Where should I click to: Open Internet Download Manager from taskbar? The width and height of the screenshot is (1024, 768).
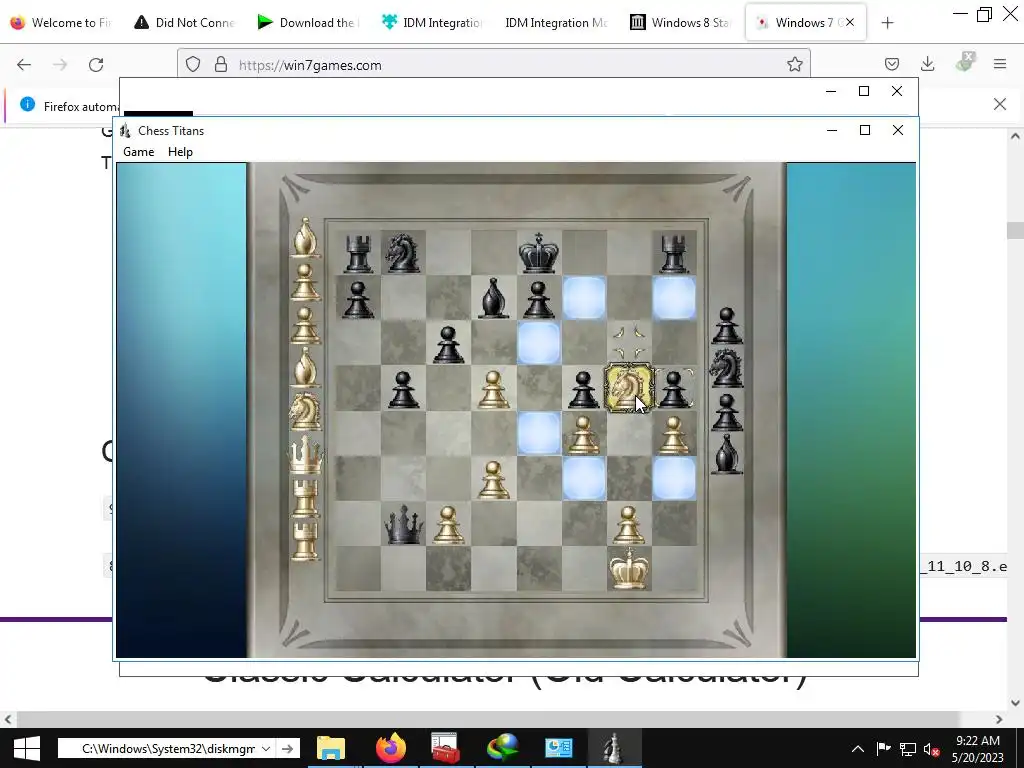(x=502, y=748)
